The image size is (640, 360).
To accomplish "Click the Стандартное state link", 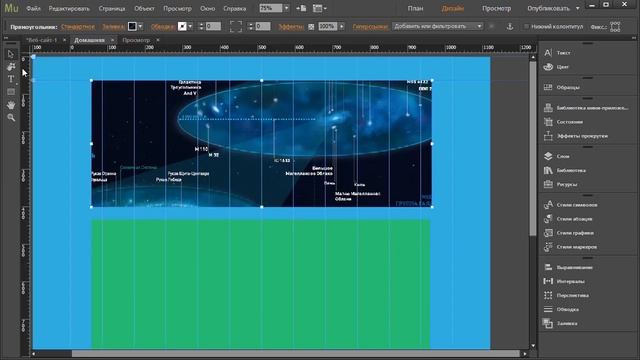I will 78,27.
